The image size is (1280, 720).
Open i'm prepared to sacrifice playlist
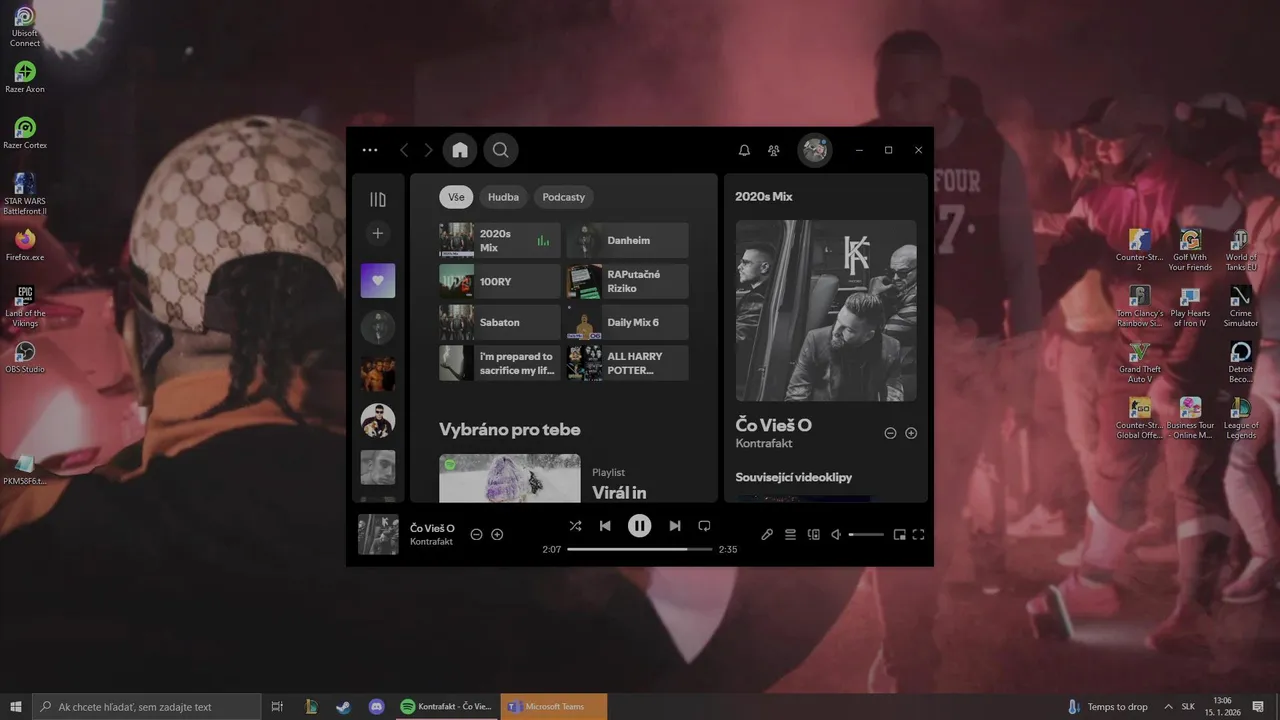(500, 363)
